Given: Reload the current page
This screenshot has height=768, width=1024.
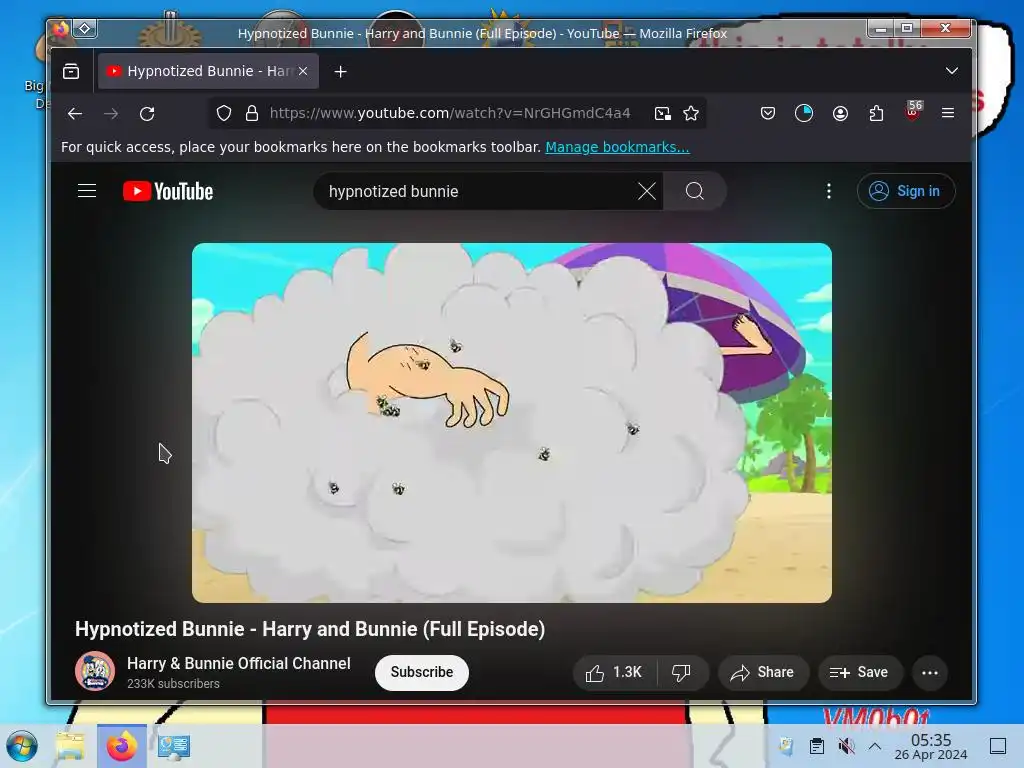Looking at the screenshot, I should point(148,114).
